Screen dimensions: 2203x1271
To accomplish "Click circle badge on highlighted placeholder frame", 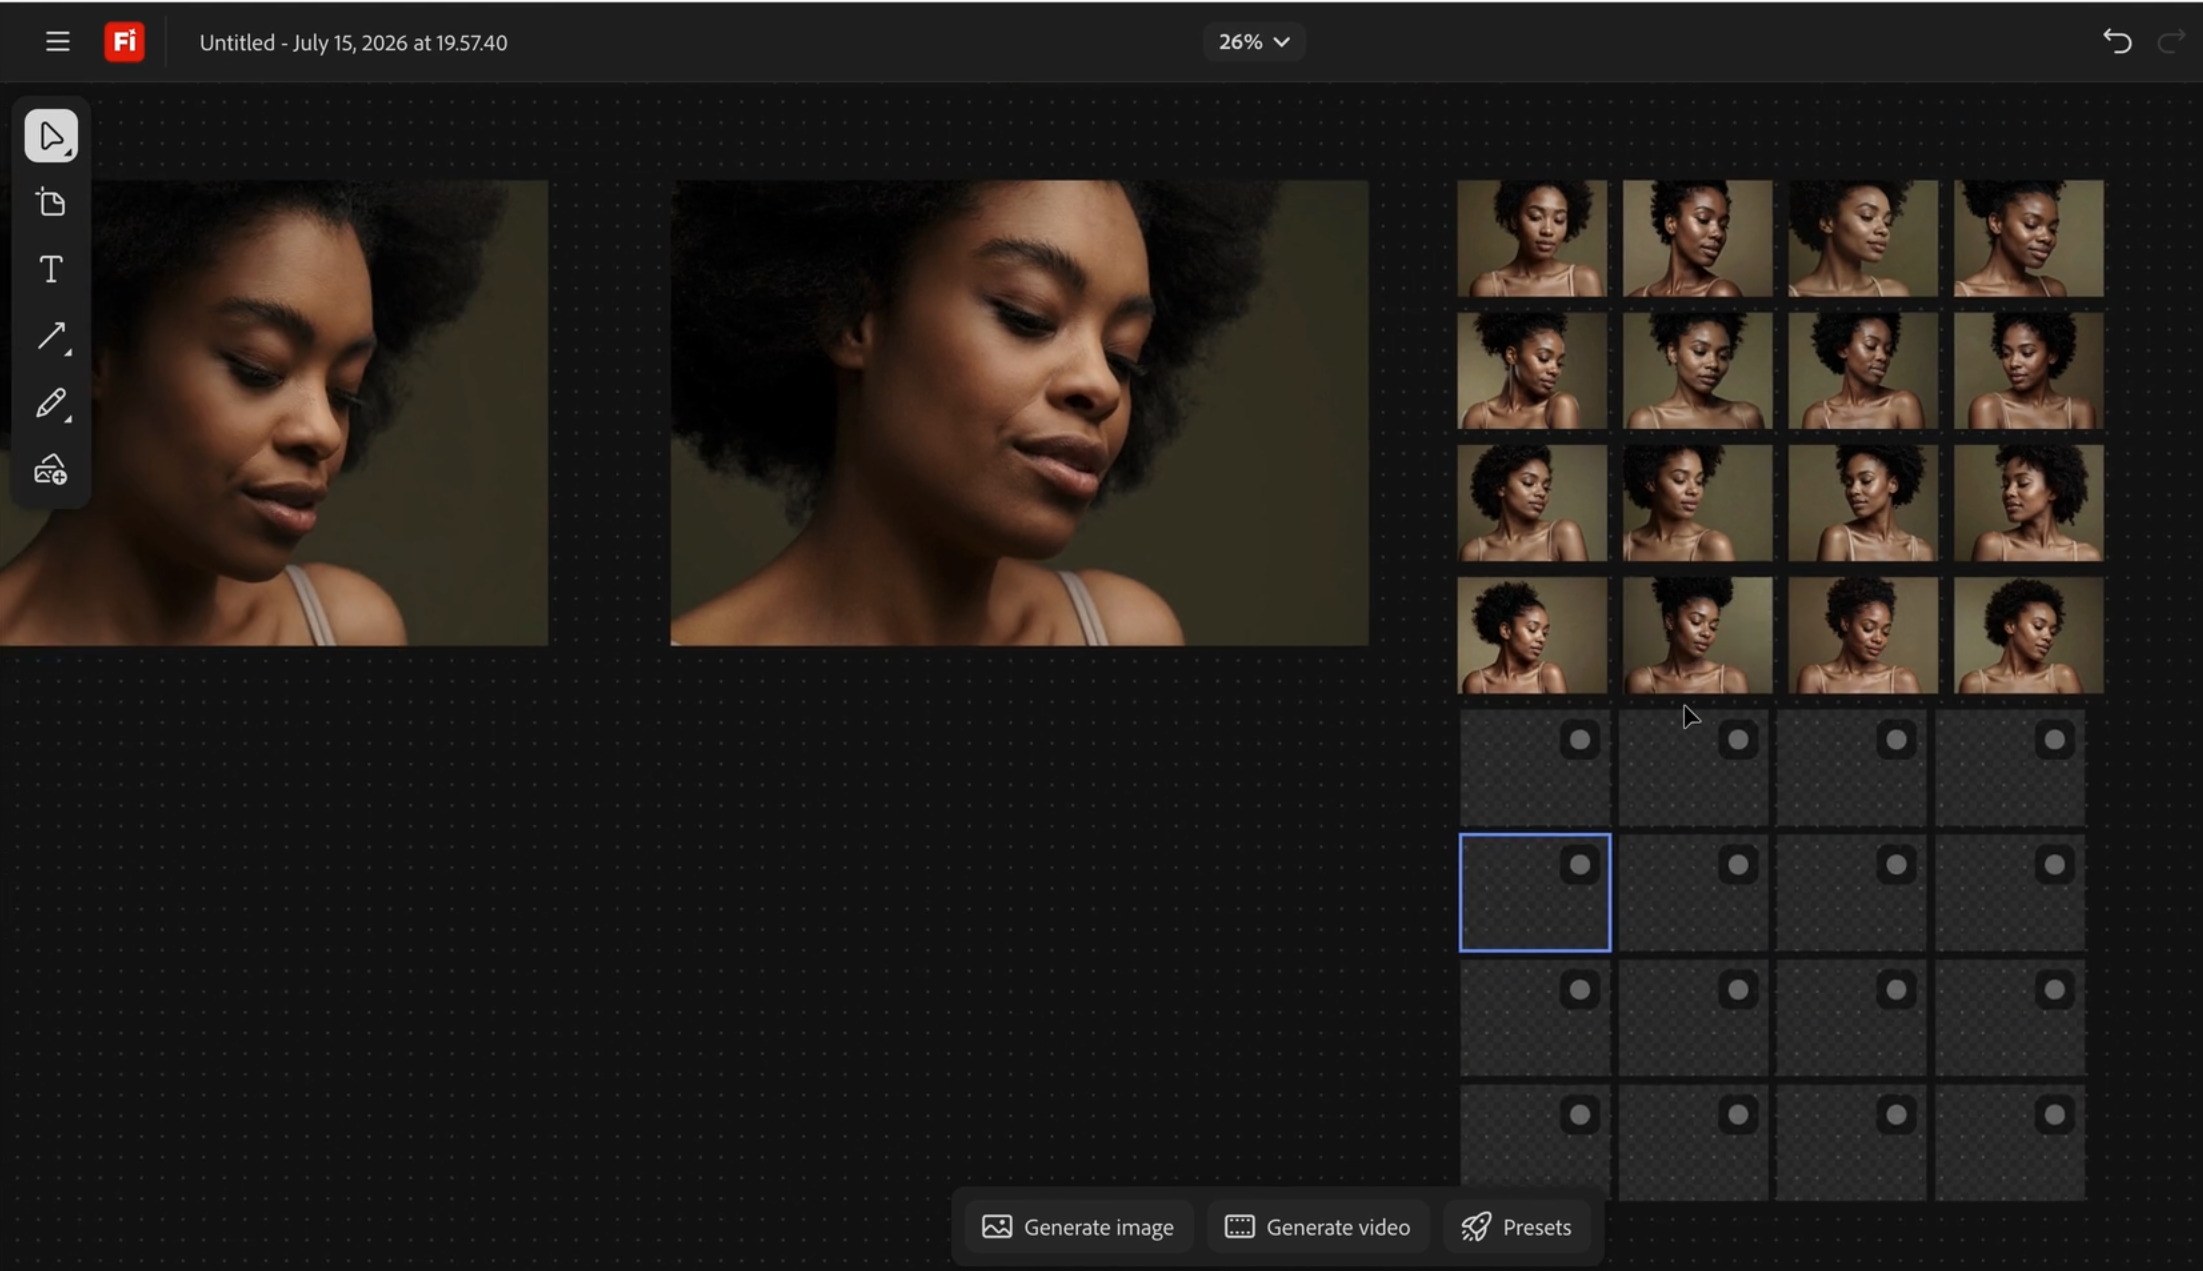I will pos(1580,864).
